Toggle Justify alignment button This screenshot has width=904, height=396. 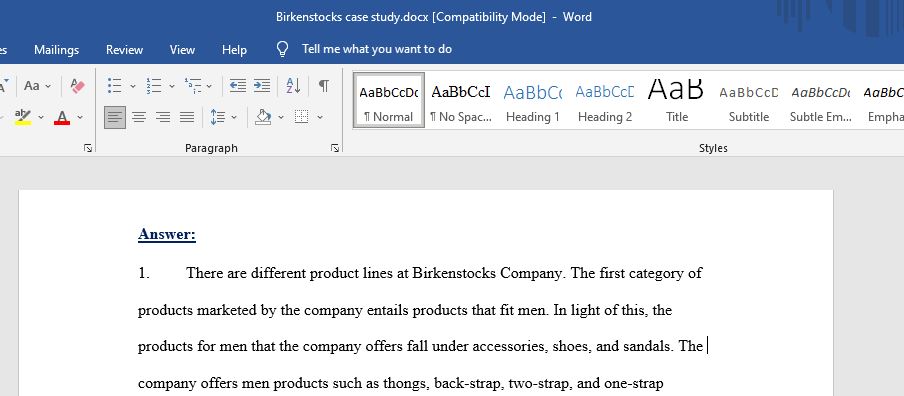(187, 118)
